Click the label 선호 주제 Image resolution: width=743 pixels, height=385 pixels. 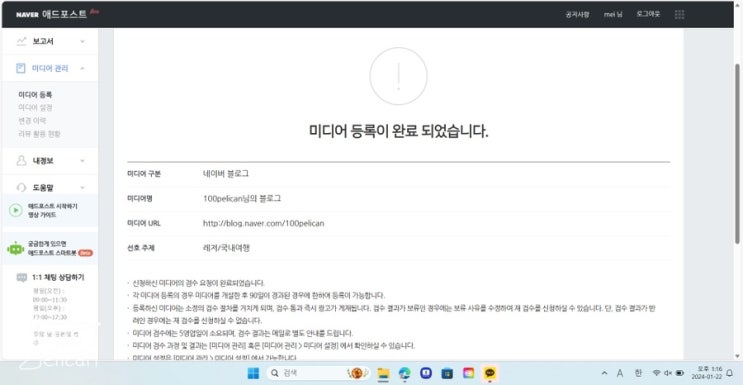point(141,248)
